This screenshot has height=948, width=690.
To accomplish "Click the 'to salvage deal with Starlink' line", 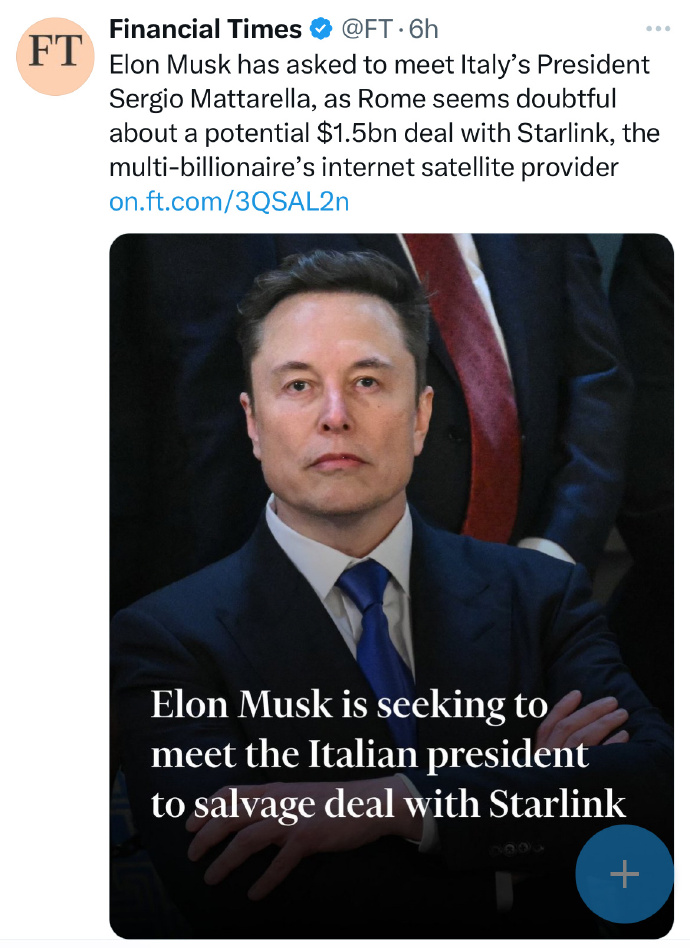I will click(388, 805).
